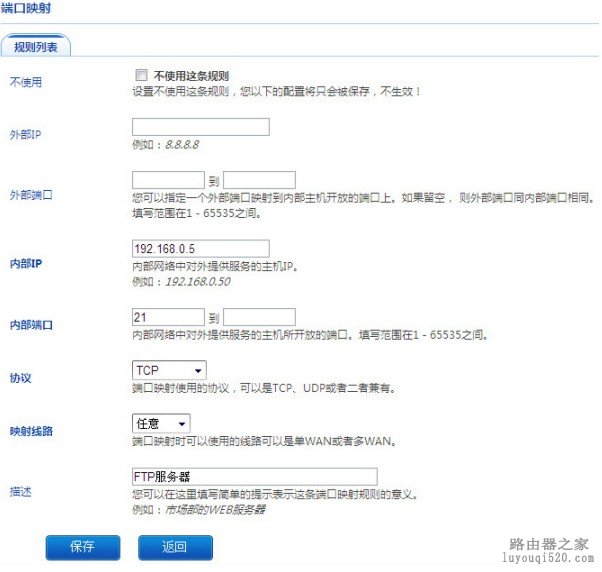Click the hint 设置不使用这条规则 text
The image size is (602, 572).
[276, 91]
